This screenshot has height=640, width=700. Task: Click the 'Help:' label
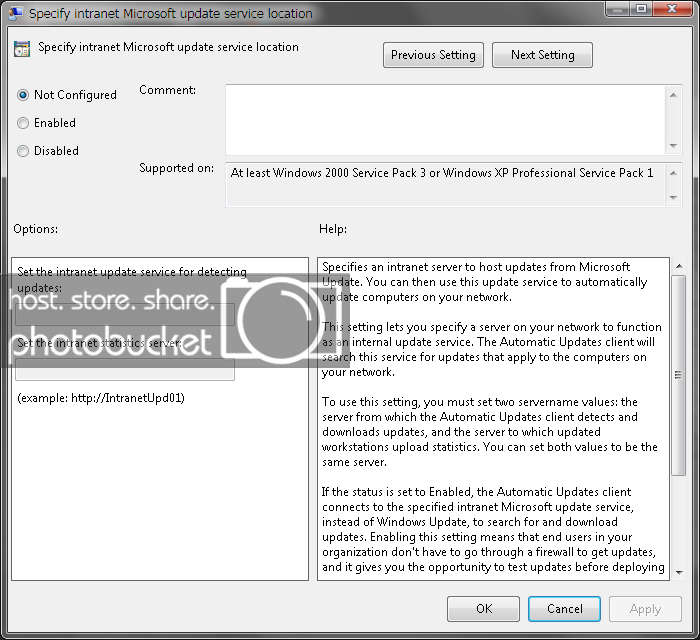point(333,229)
